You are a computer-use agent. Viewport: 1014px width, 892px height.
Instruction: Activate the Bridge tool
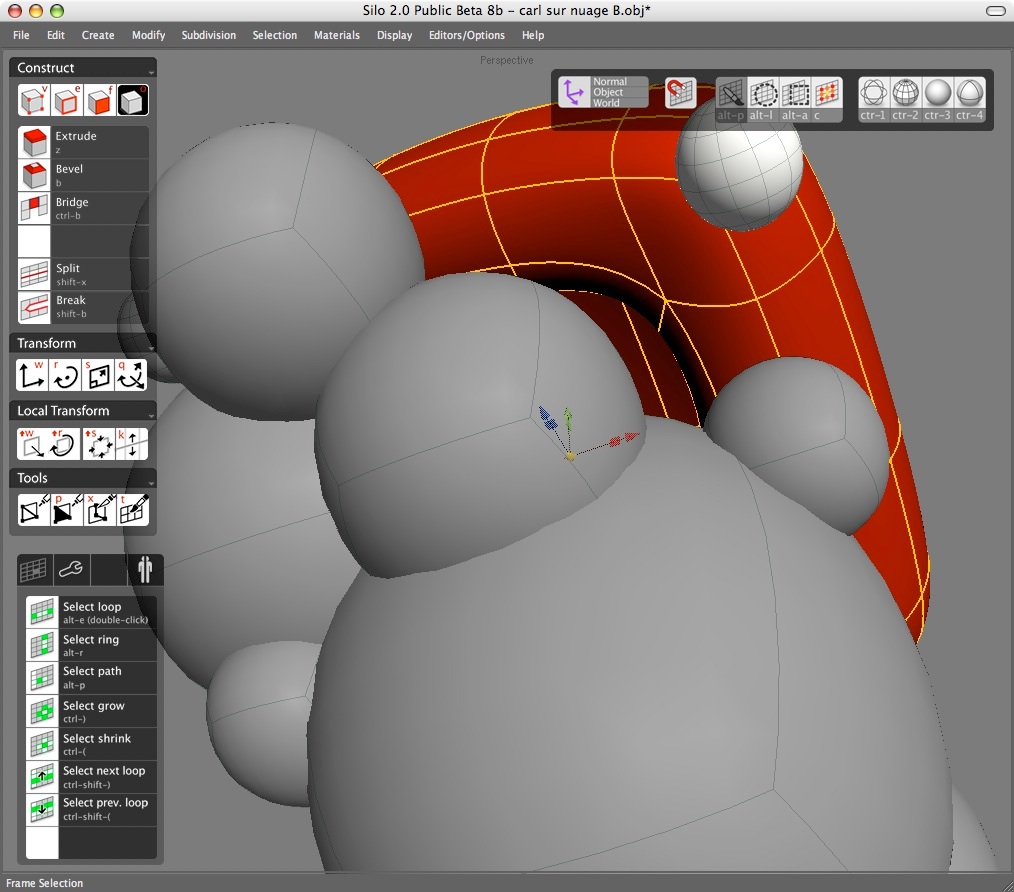coord(34,208)
